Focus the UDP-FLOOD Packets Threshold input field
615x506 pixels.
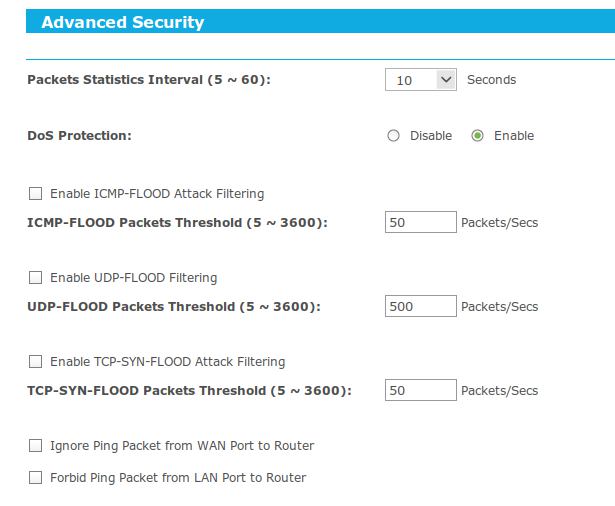(x=420, y=307)
